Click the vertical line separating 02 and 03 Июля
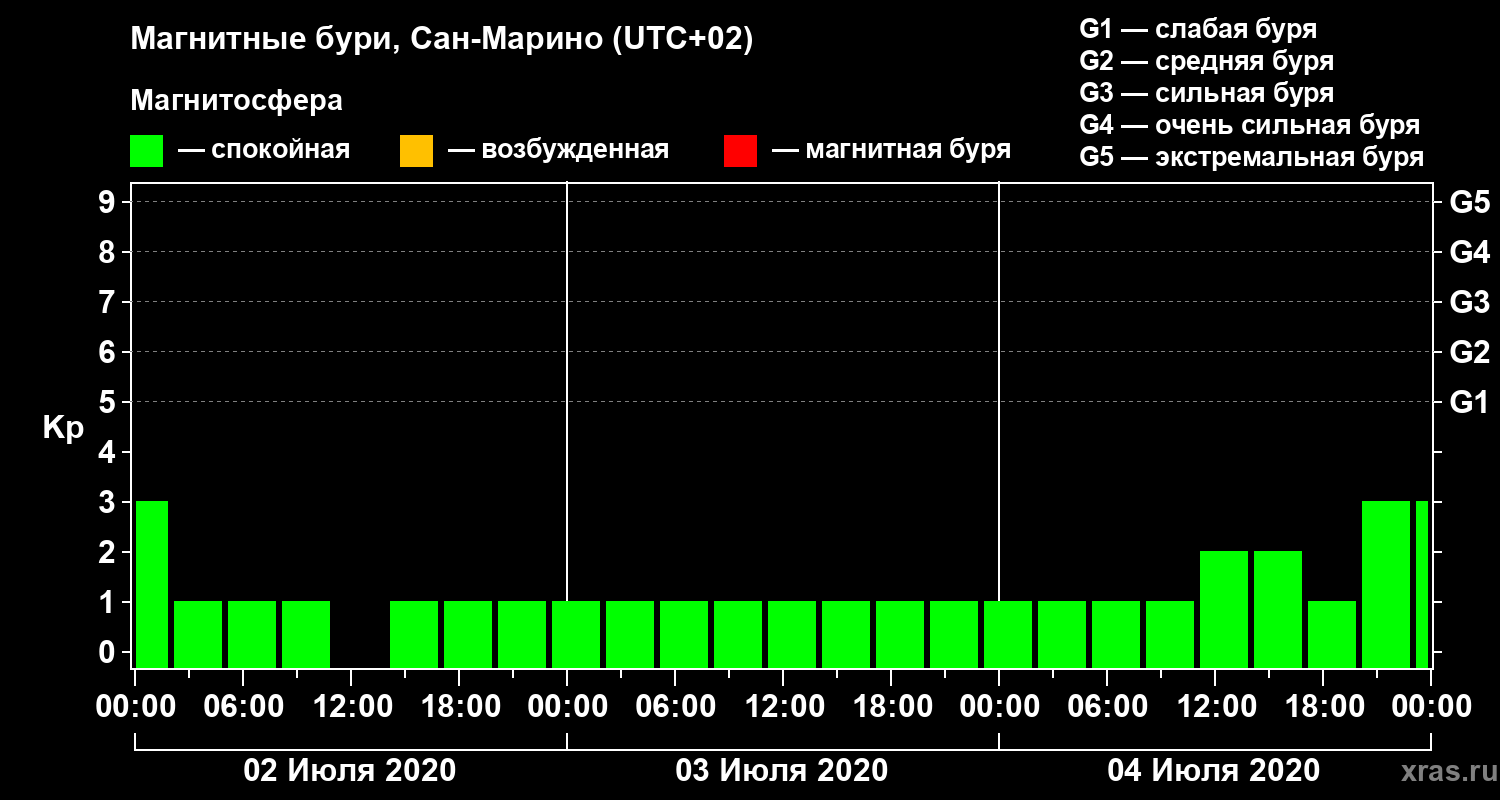The width and height of the screenshot is (1500, 800). (x=567, y=425)
